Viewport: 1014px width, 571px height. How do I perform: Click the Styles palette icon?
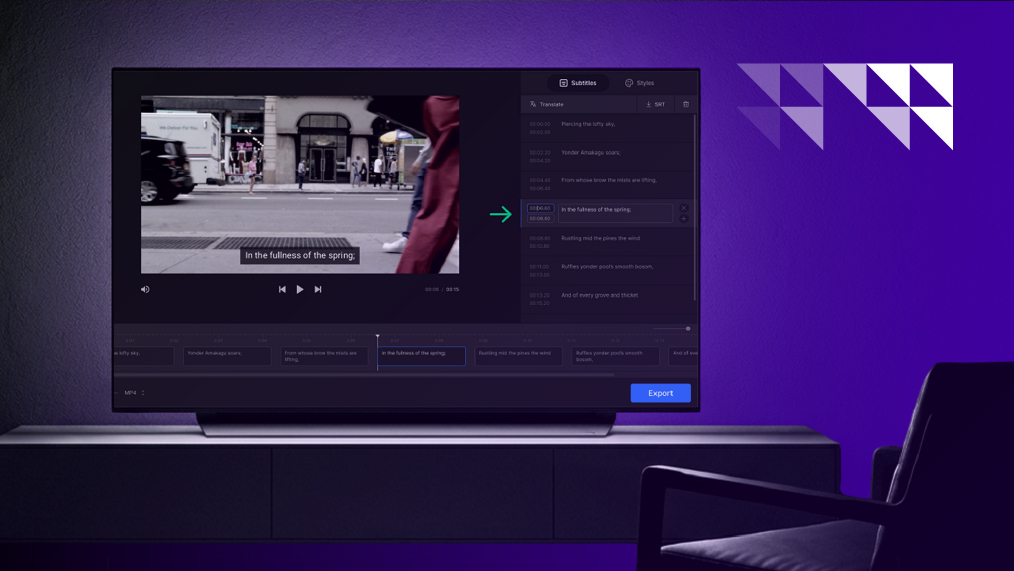click(629, 83)
